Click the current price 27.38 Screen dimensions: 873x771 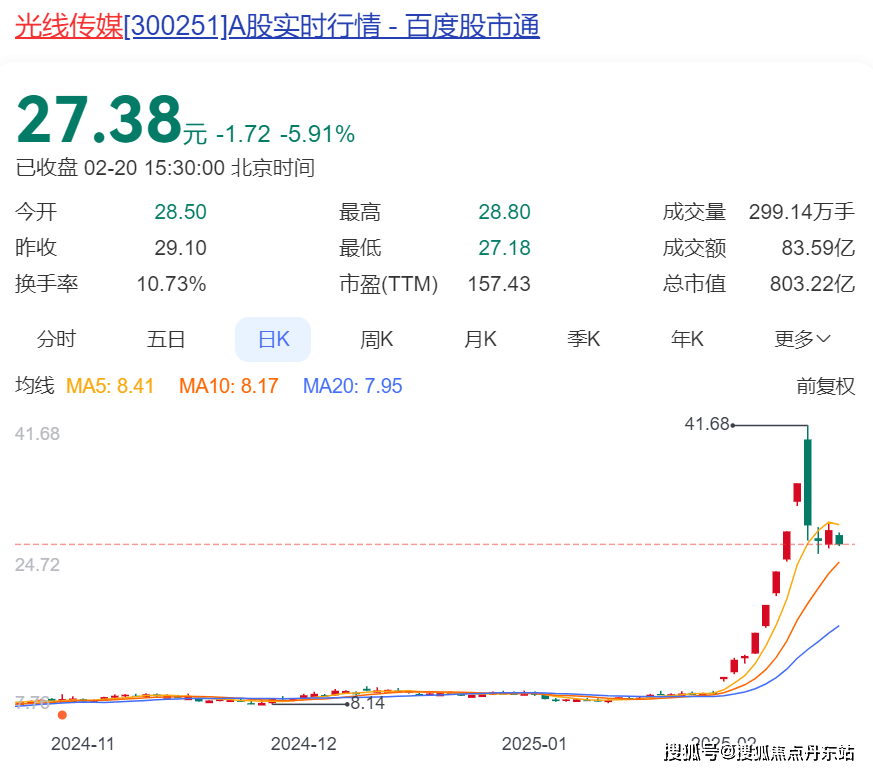pos(99,119)
